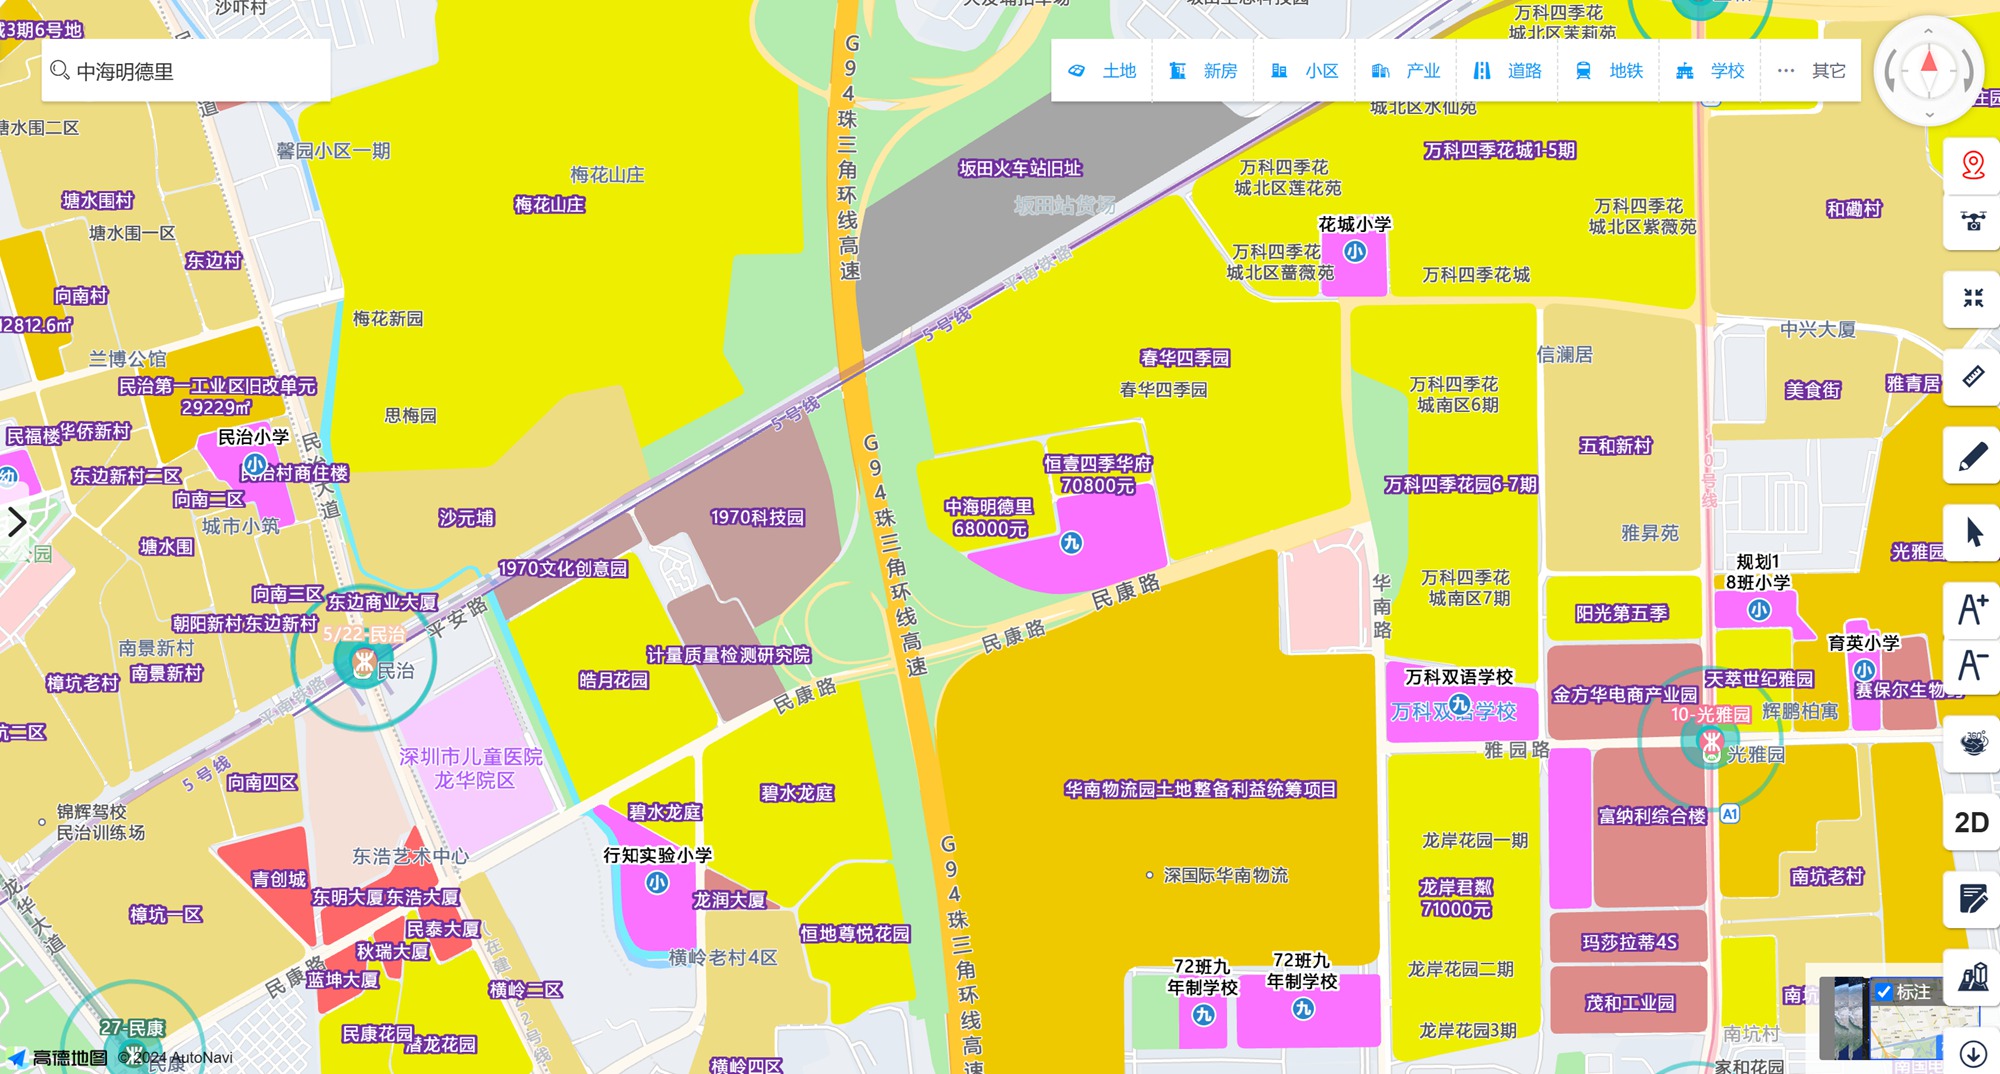Click the red location pin button
This screenshot has width=2000, height=1074.
1972,165
